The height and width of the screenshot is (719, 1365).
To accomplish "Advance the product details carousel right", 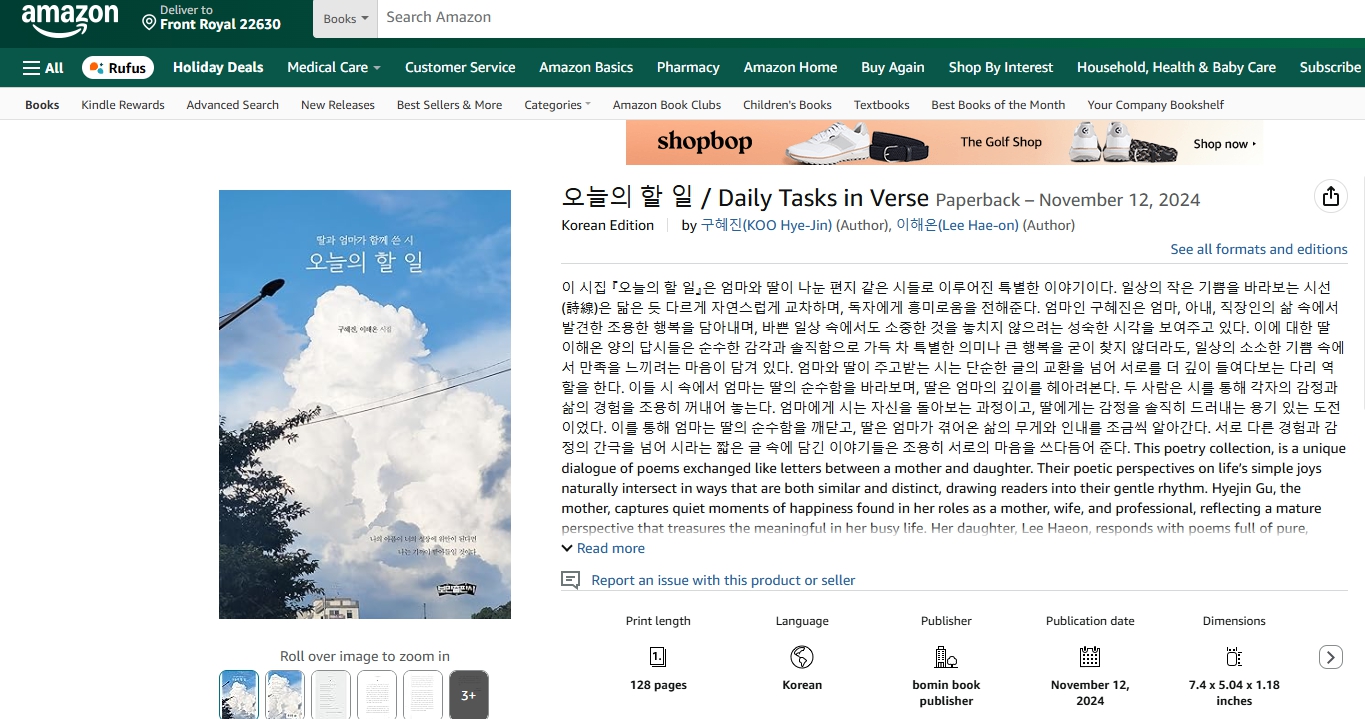I will click(1330, 657).
